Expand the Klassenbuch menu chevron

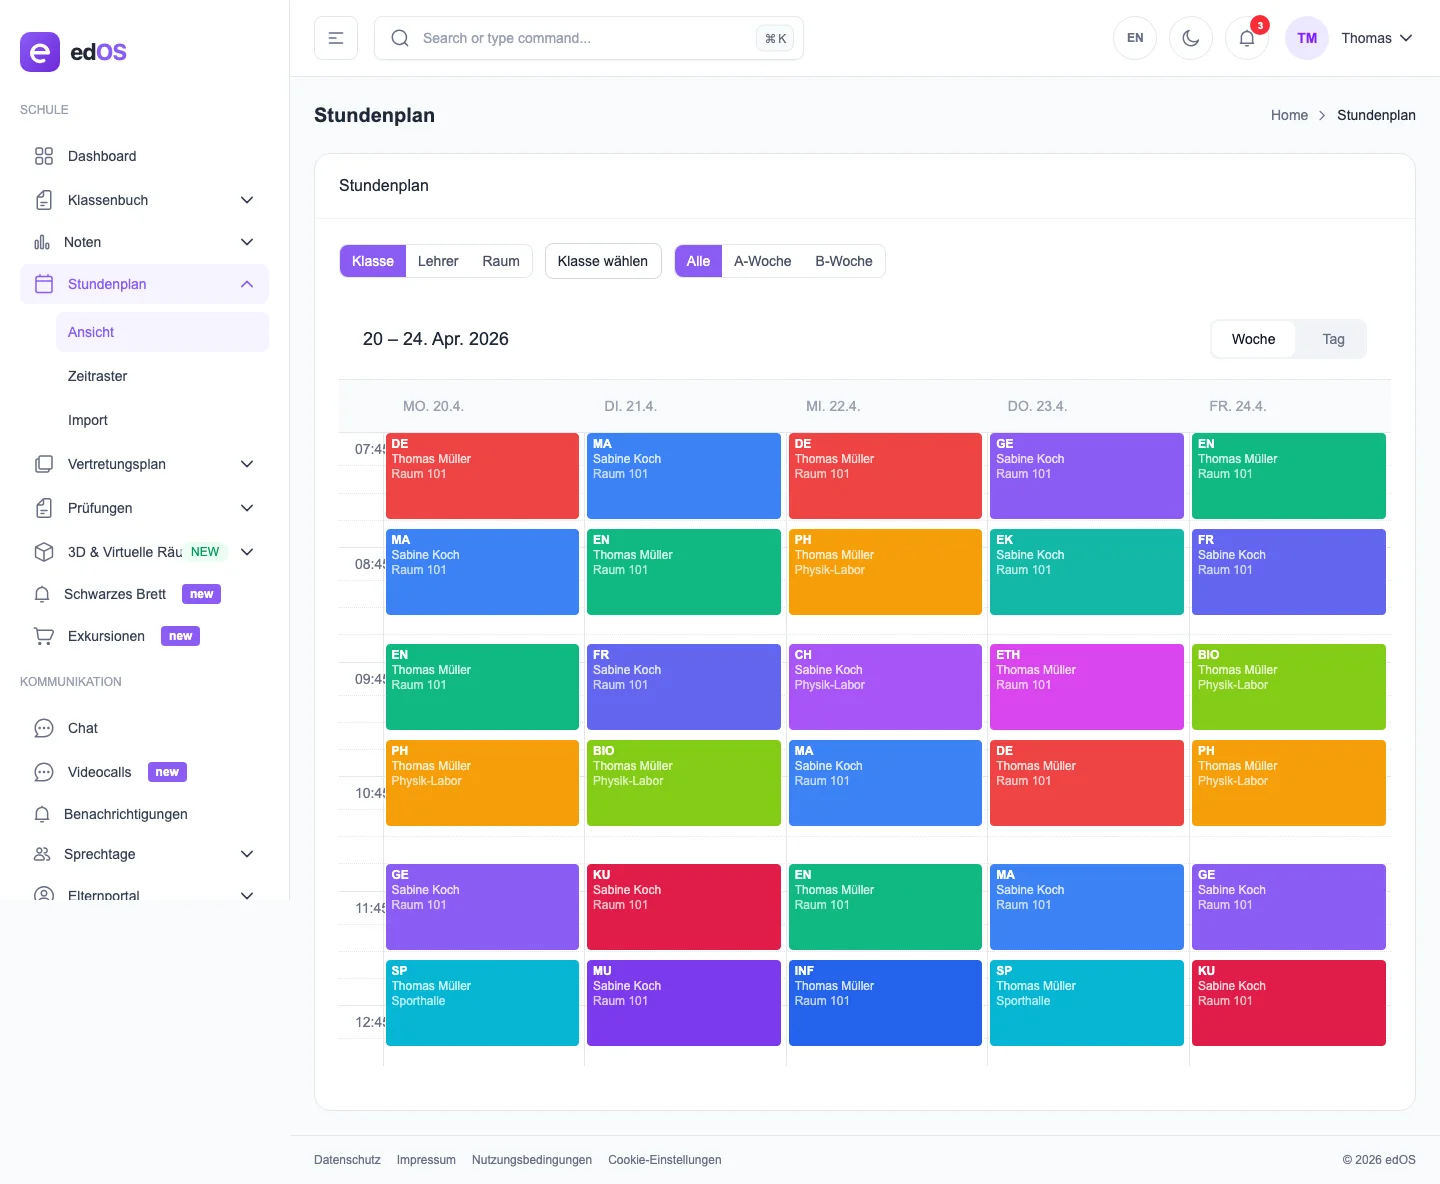247,200
